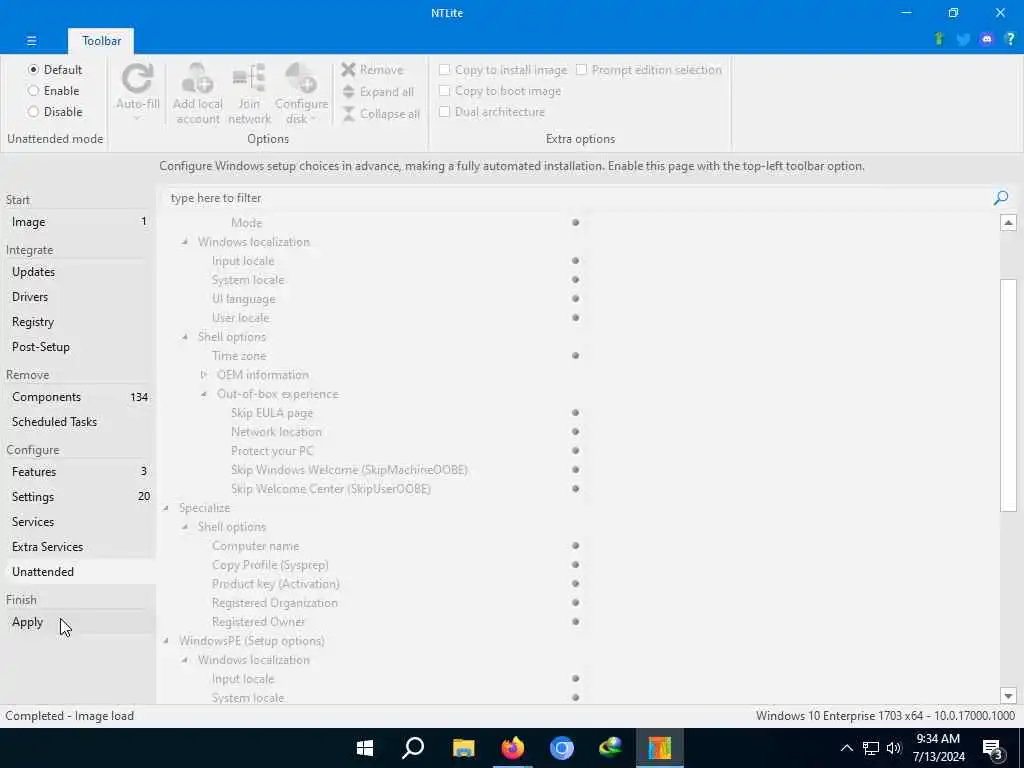
Task: Open the taskbar clock
Action: [938, 748]
